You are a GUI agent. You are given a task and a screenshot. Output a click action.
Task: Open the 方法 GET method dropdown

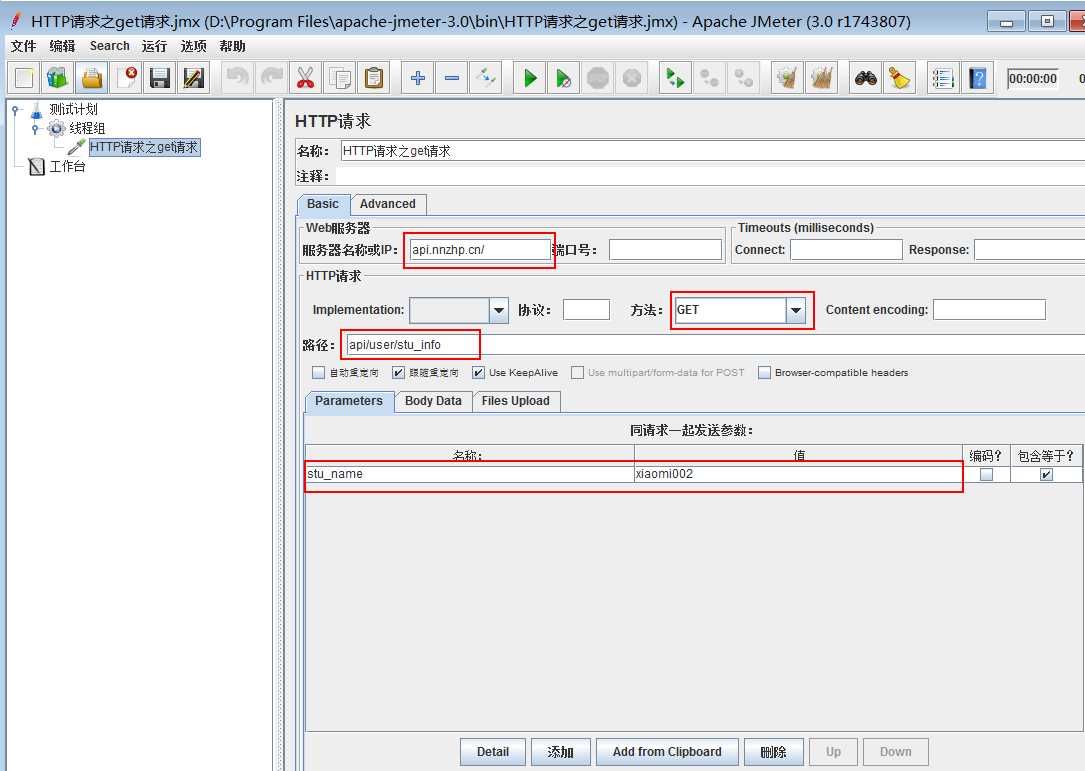pyautogui.click(x=796, y=311)
